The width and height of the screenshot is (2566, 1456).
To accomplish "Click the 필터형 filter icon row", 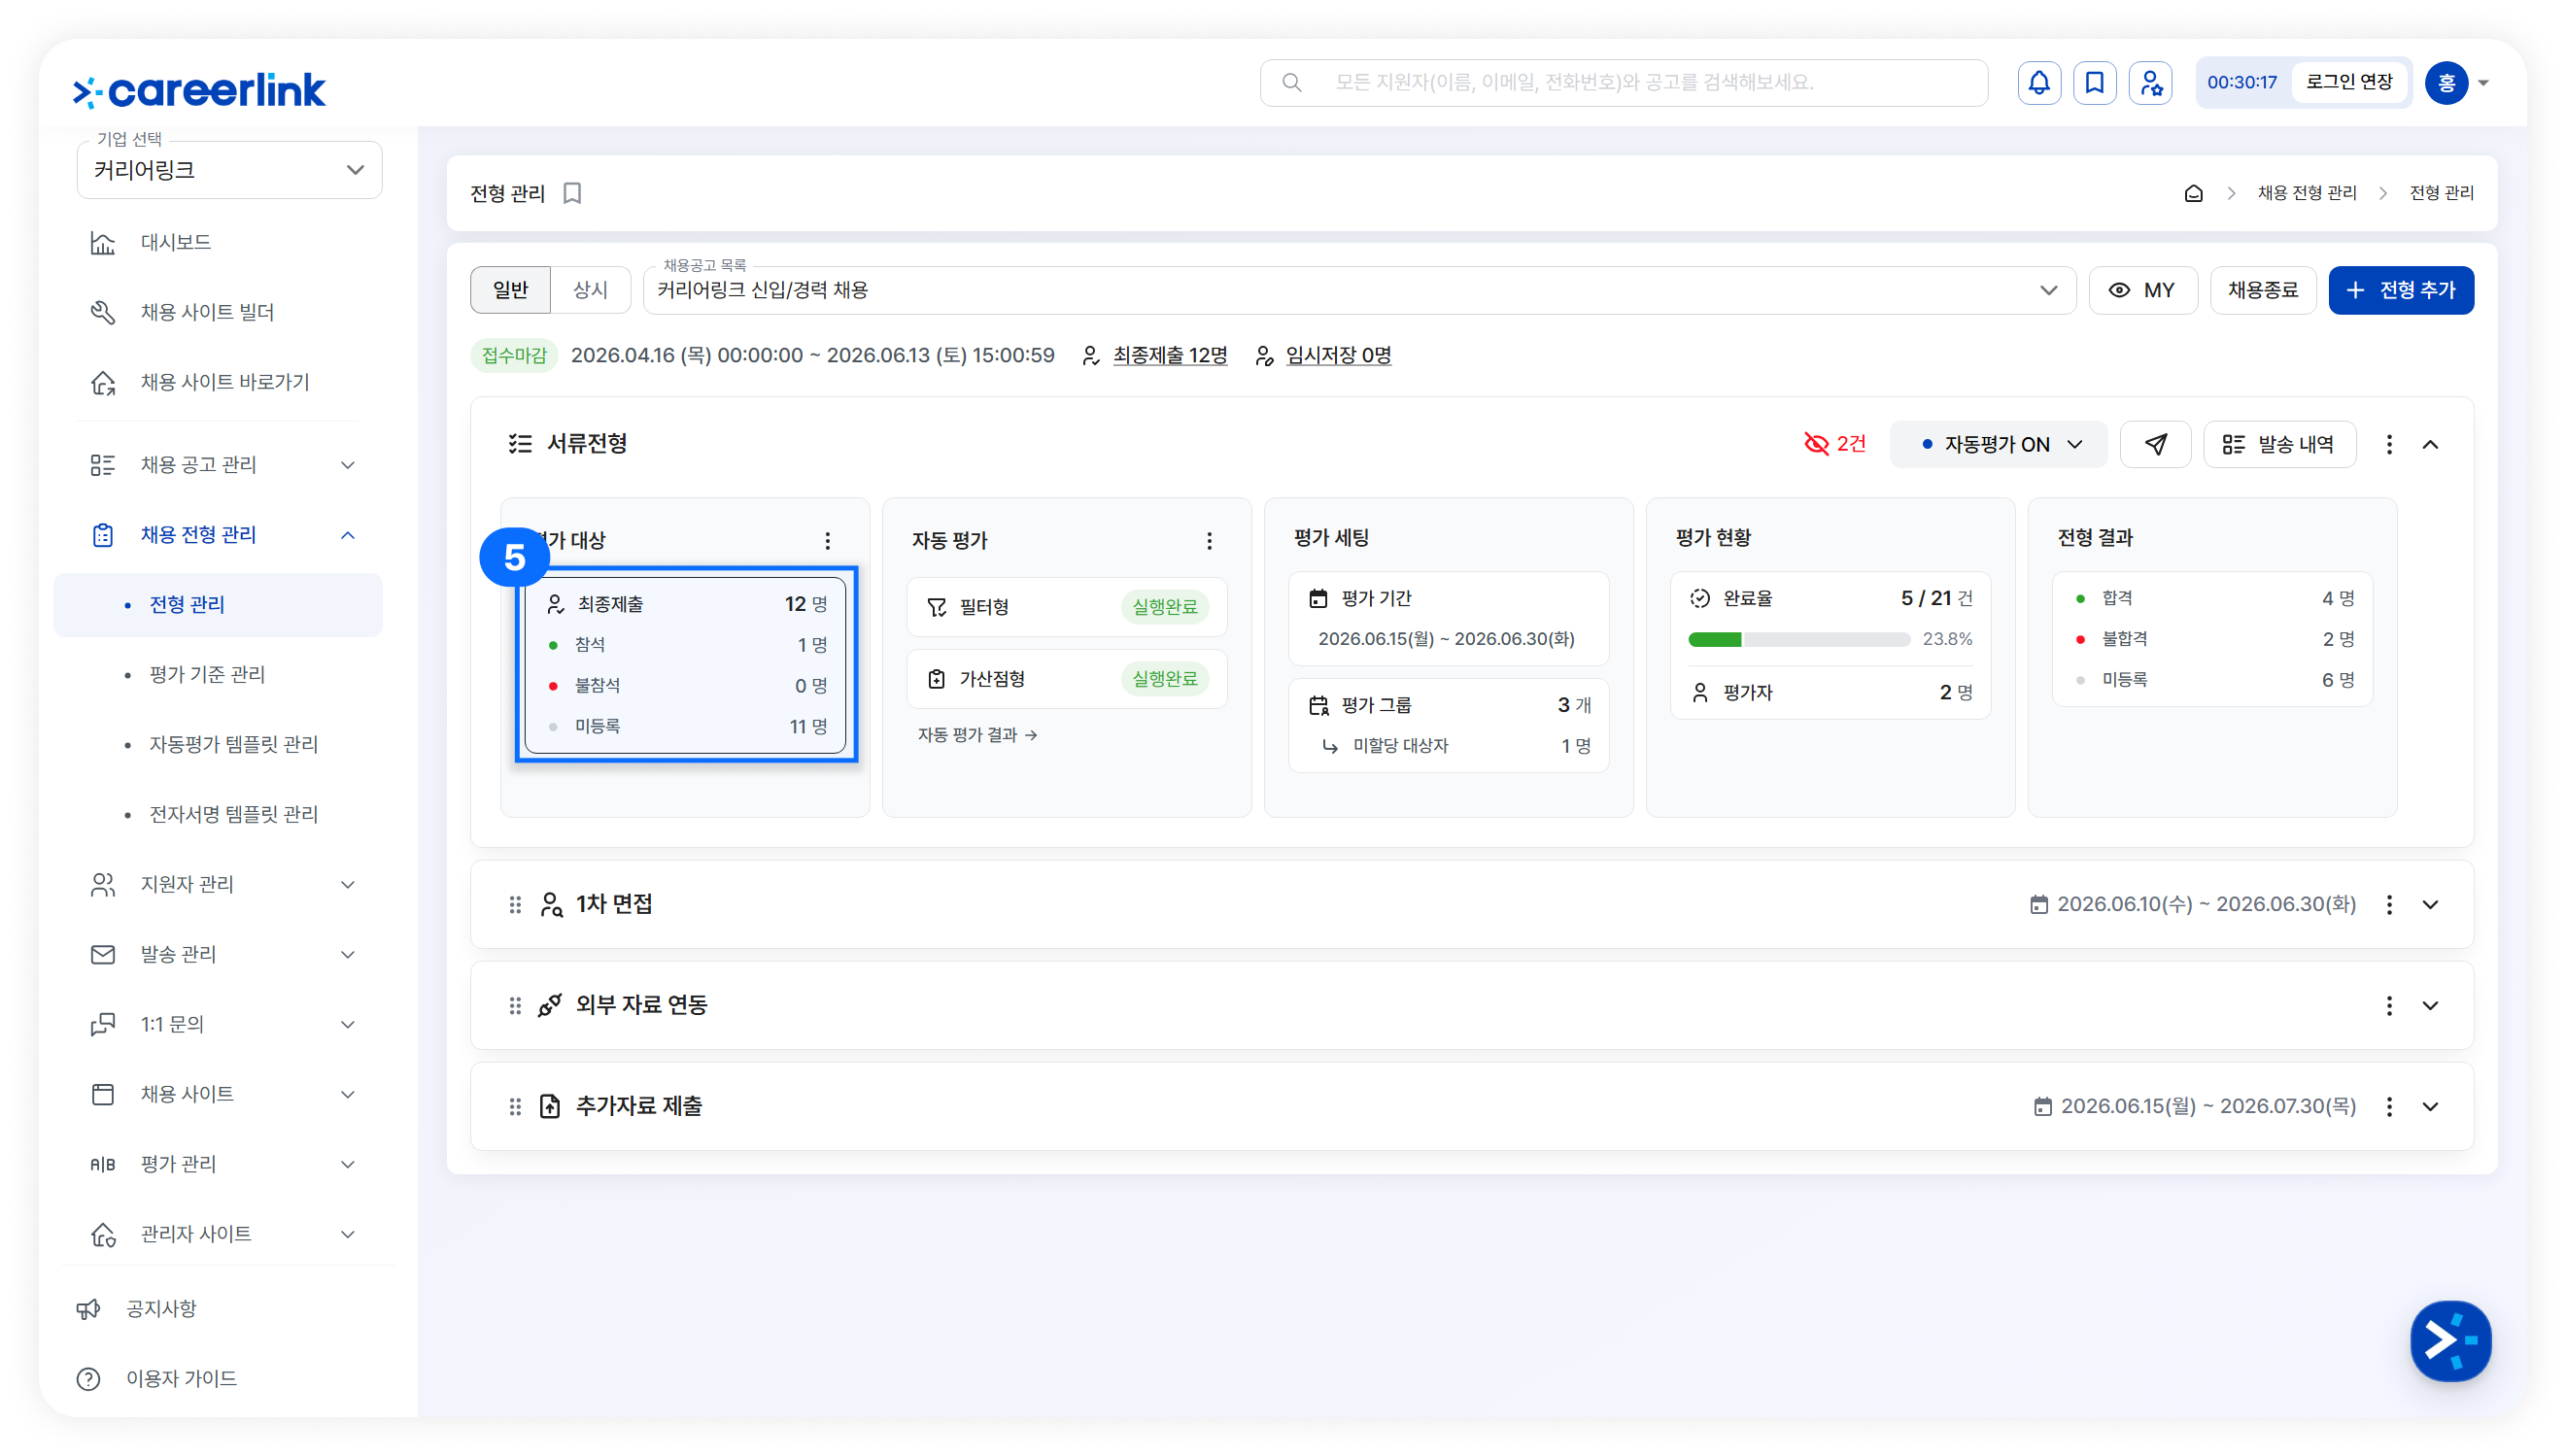I will 1066,607.
